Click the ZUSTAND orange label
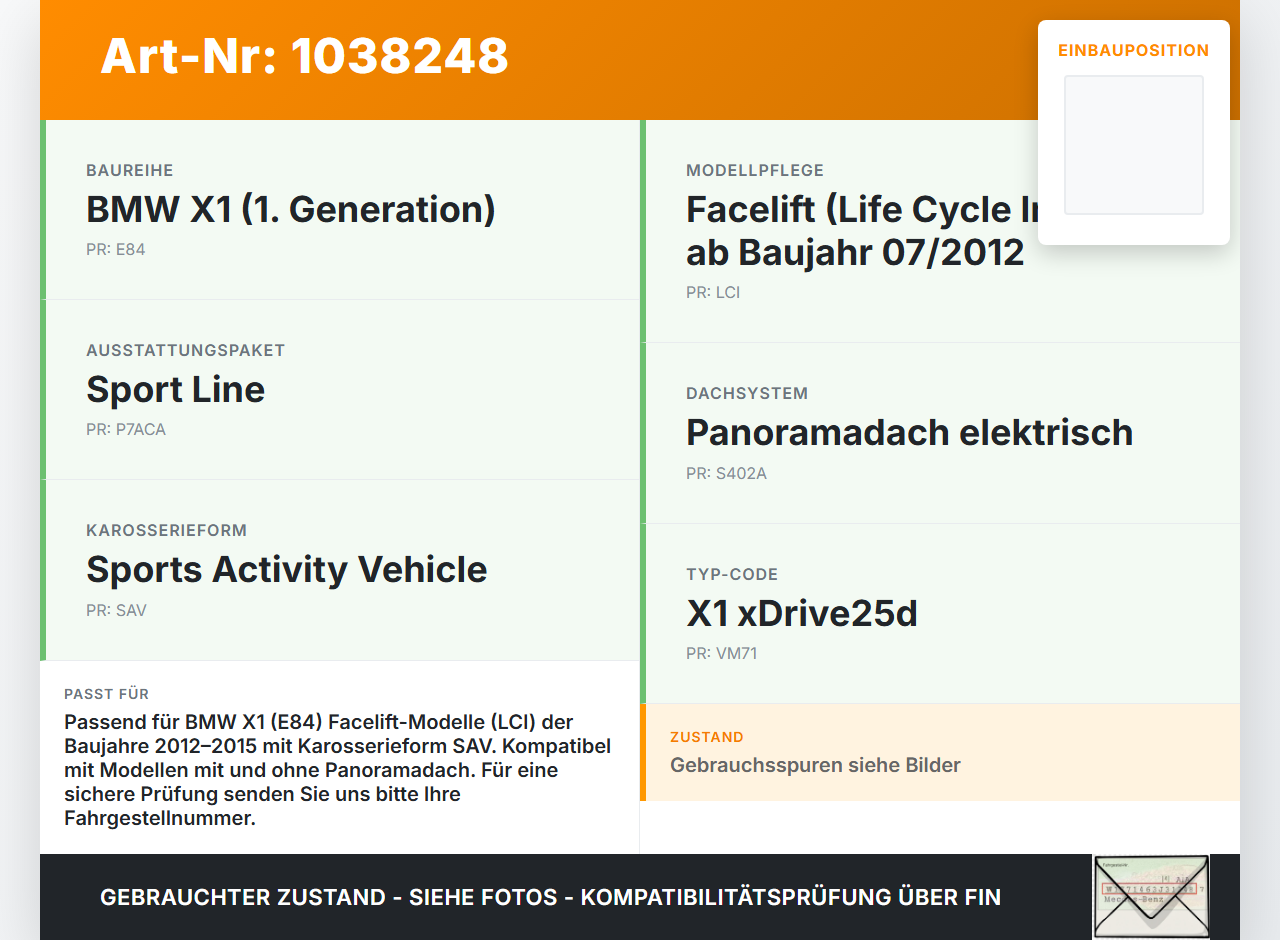The image size is (1280, 940). pos(707,737)
